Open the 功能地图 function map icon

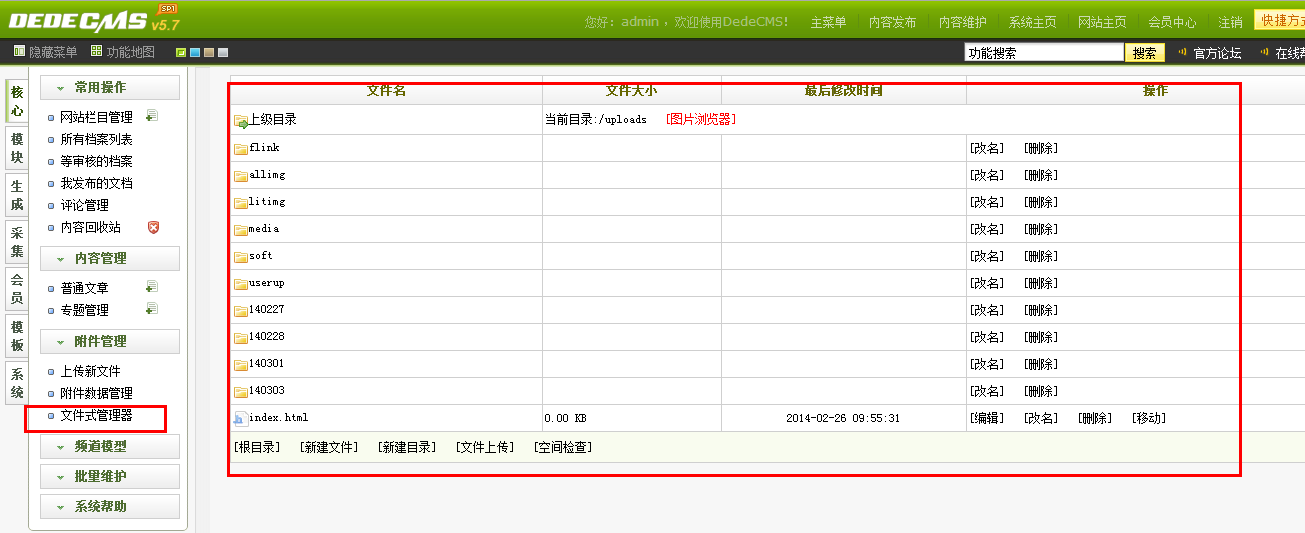pos(96,52)
